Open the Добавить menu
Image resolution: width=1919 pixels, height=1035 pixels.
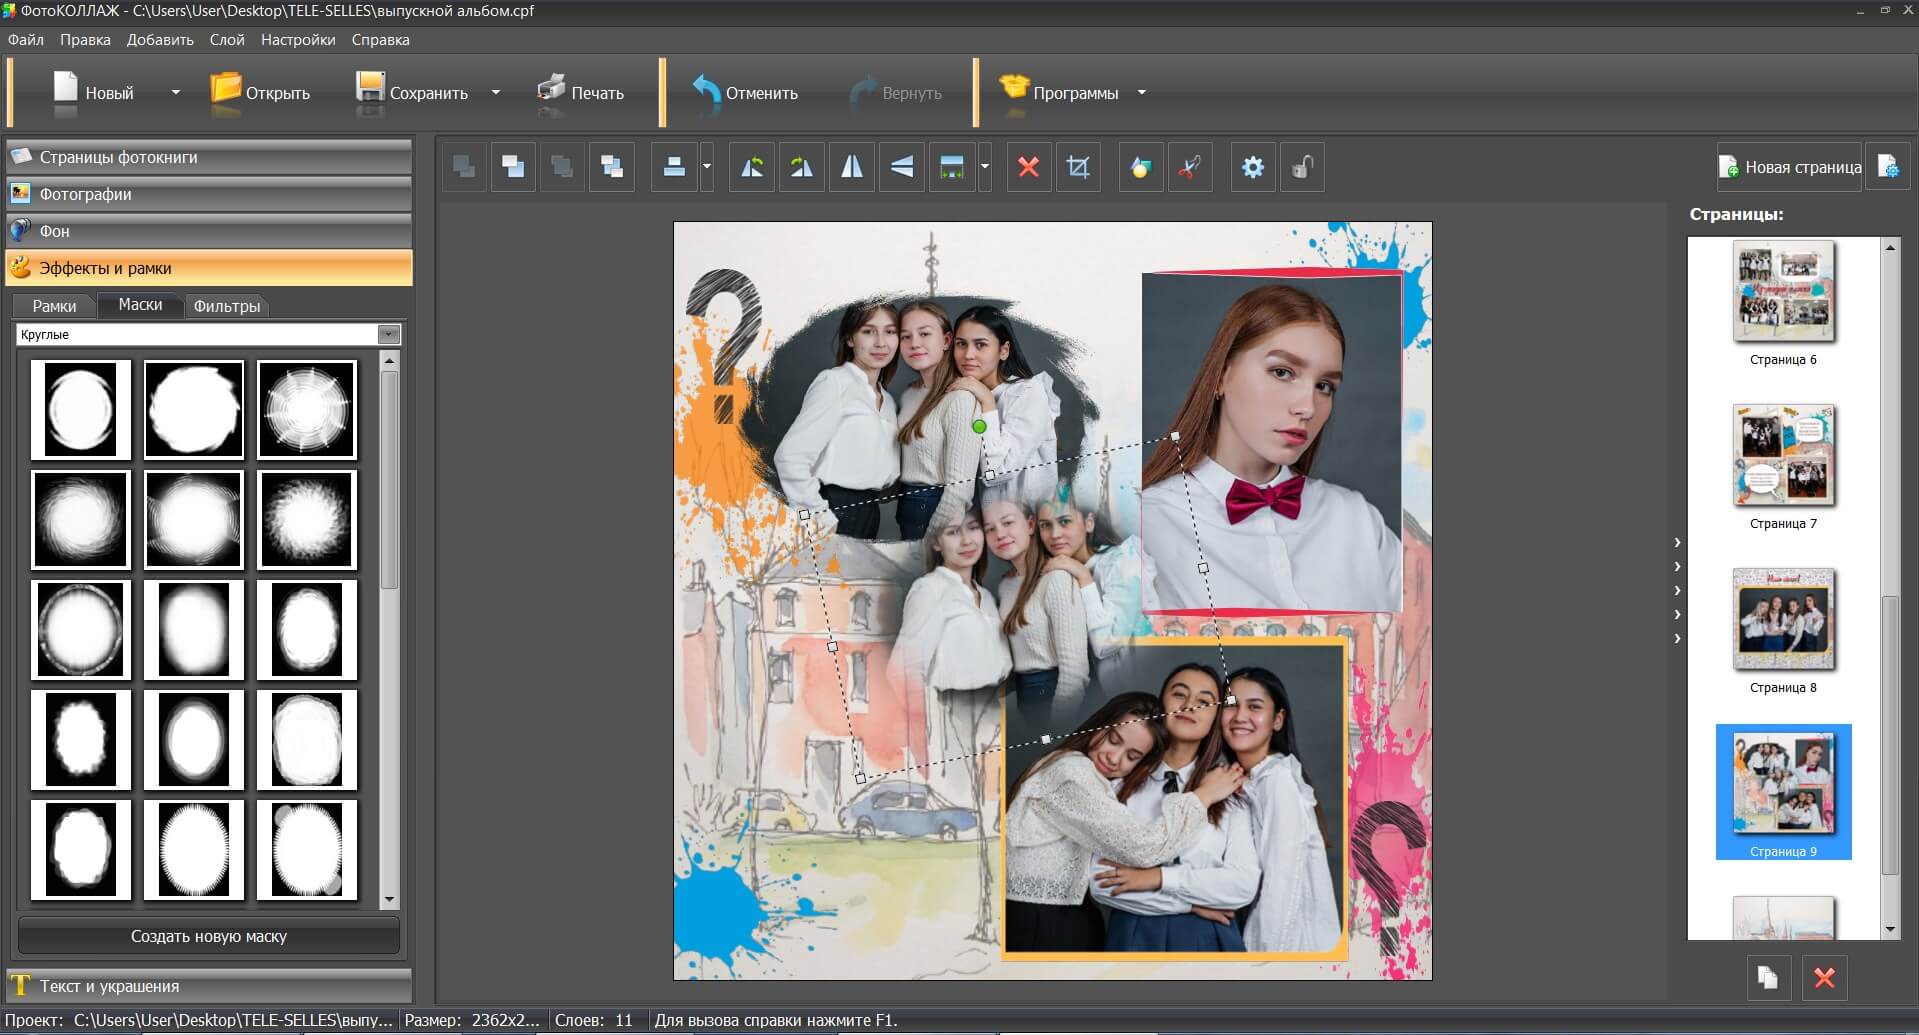(x=160, y=40)
